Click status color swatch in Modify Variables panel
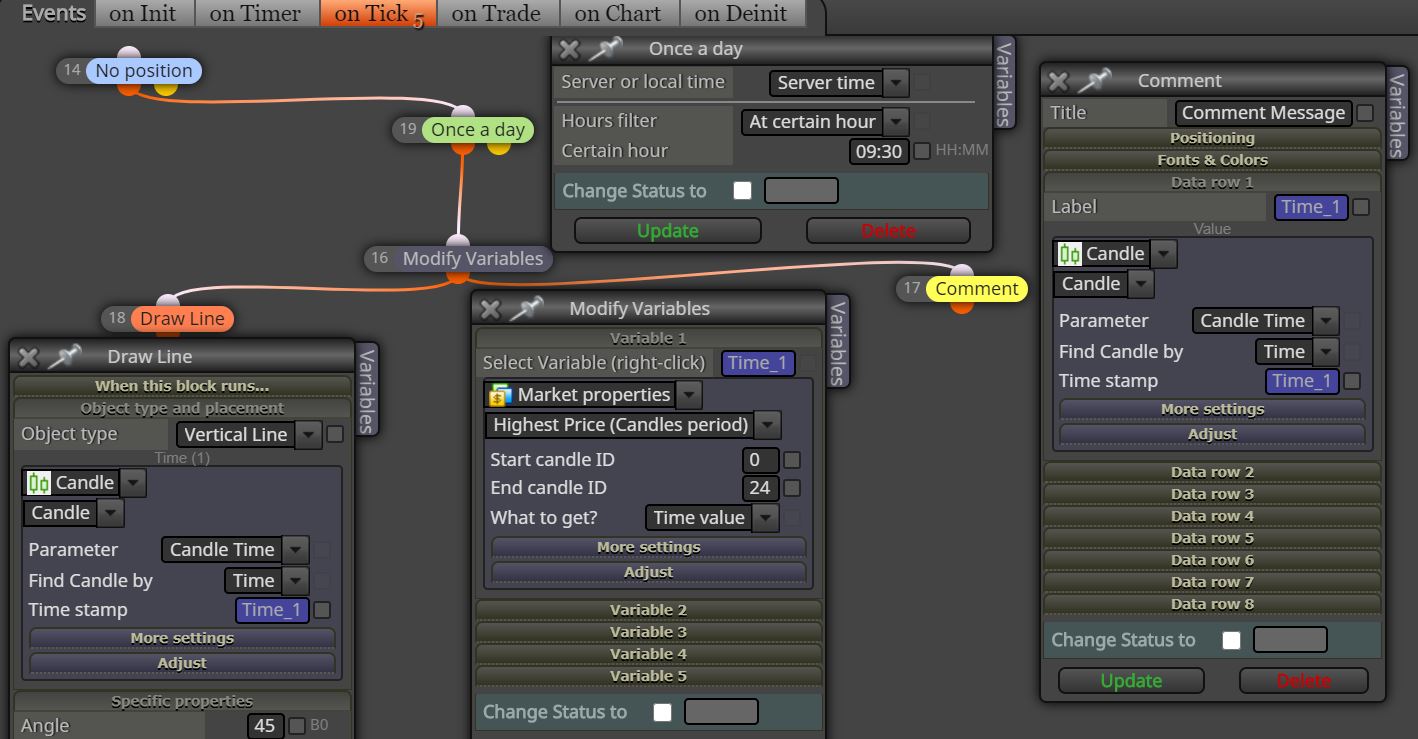 click(721, 712)
